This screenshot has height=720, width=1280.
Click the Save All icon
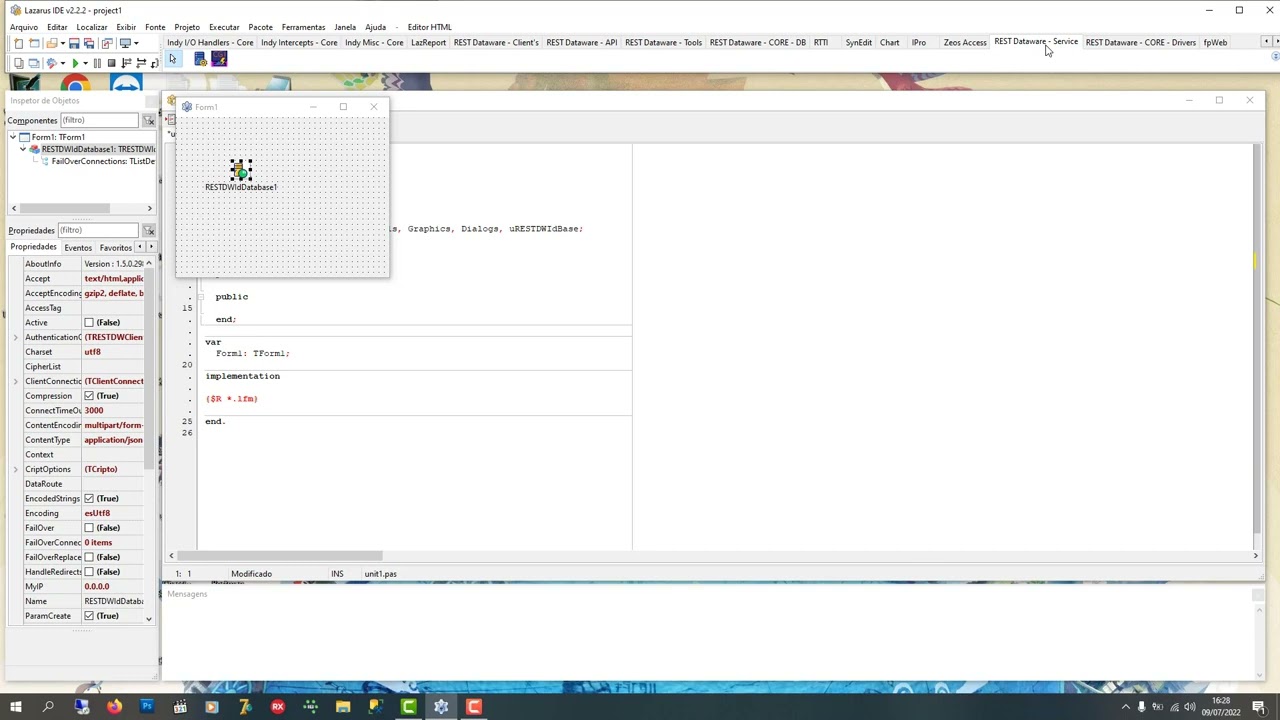click(x=89, y=44)
